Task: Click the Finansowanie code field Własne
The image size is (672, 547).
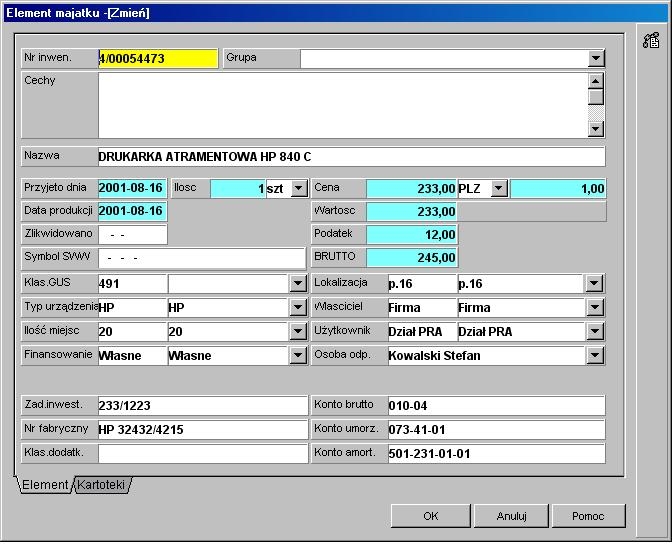Action: click(x=132, y=355)
